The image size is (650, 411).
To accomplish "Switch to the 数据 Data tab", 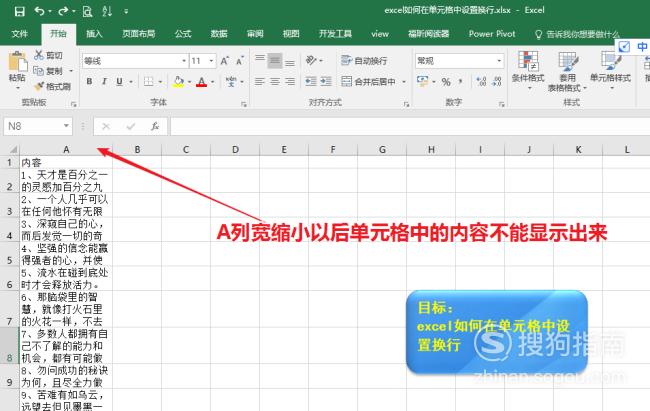I will pos(219,34).
